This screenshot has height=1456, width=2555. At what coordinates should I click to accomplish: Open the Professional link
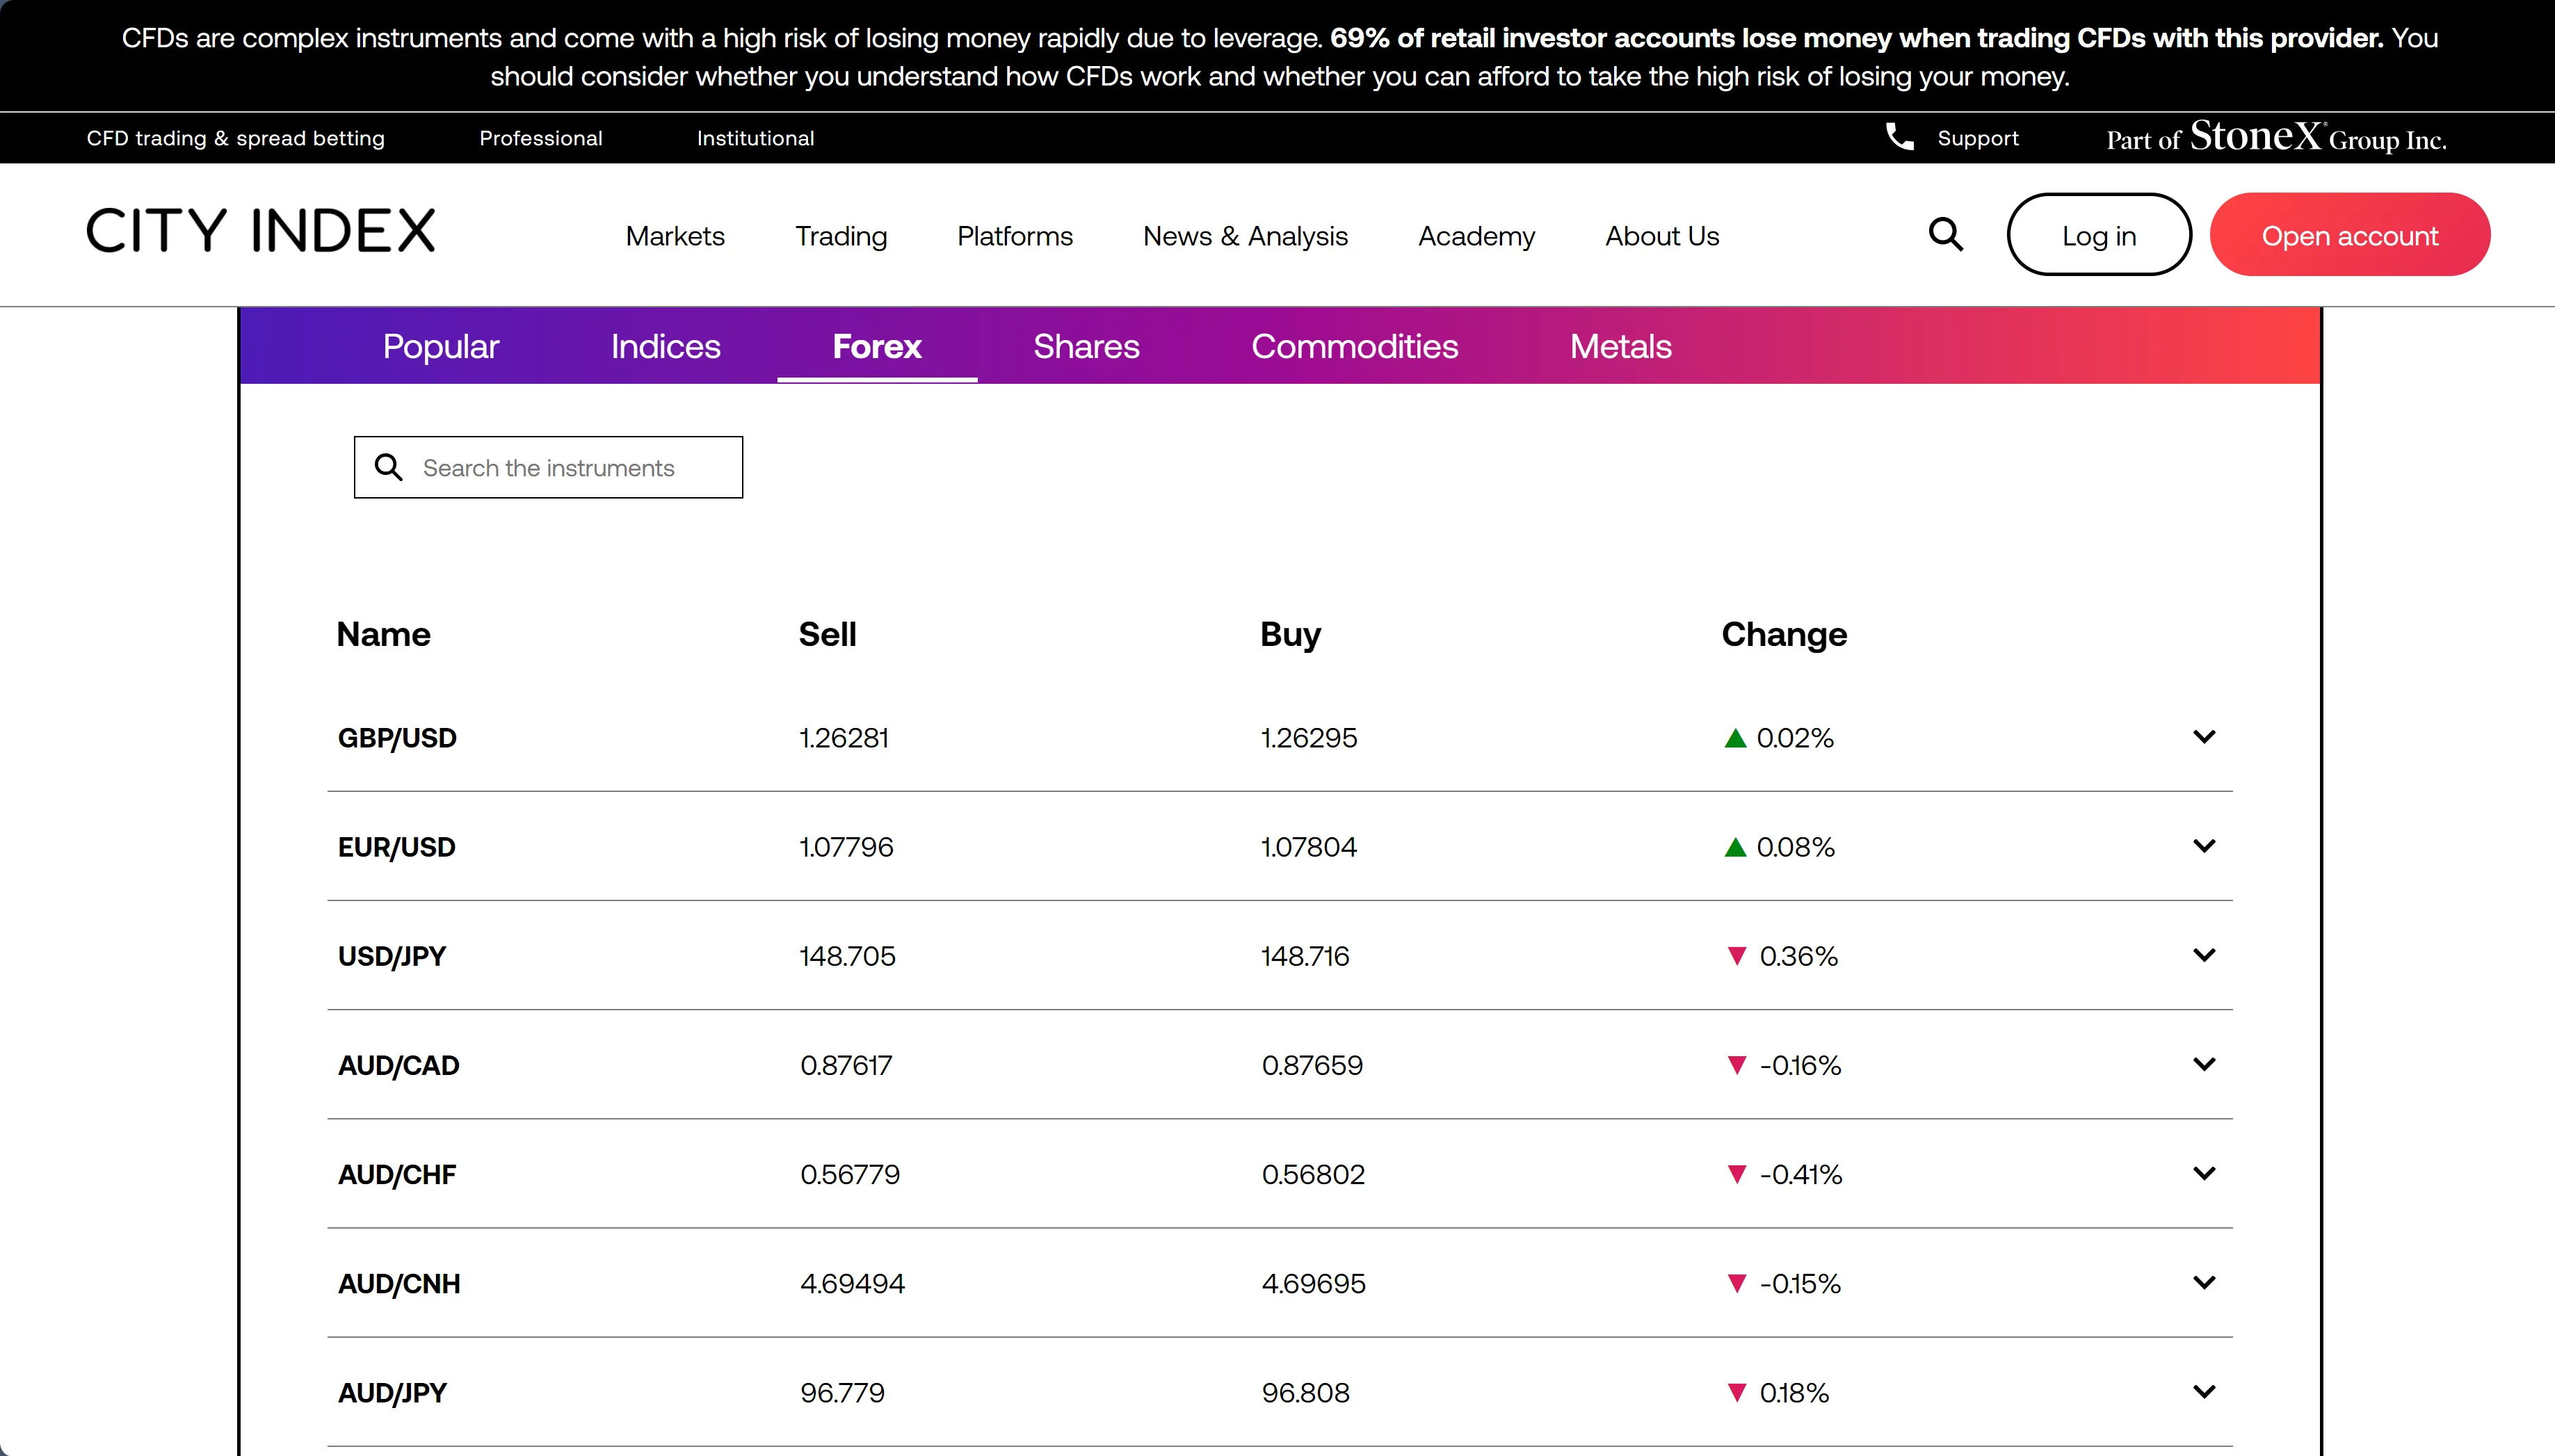click(x=541, y=138)
